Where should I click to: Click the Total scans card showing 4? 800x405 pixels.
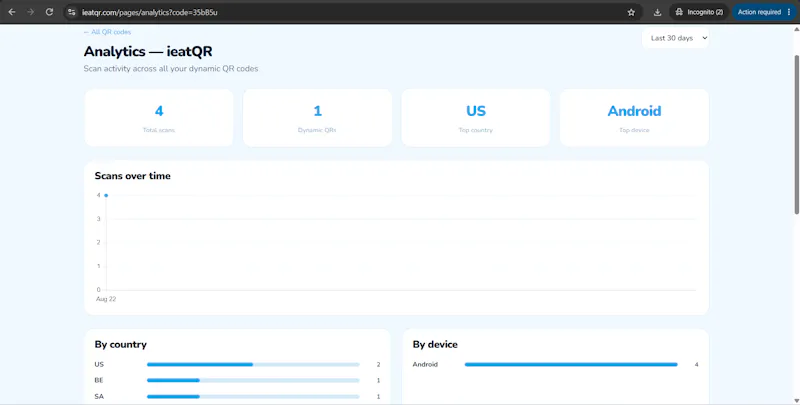pyautogui.click(x=159, y=118)
